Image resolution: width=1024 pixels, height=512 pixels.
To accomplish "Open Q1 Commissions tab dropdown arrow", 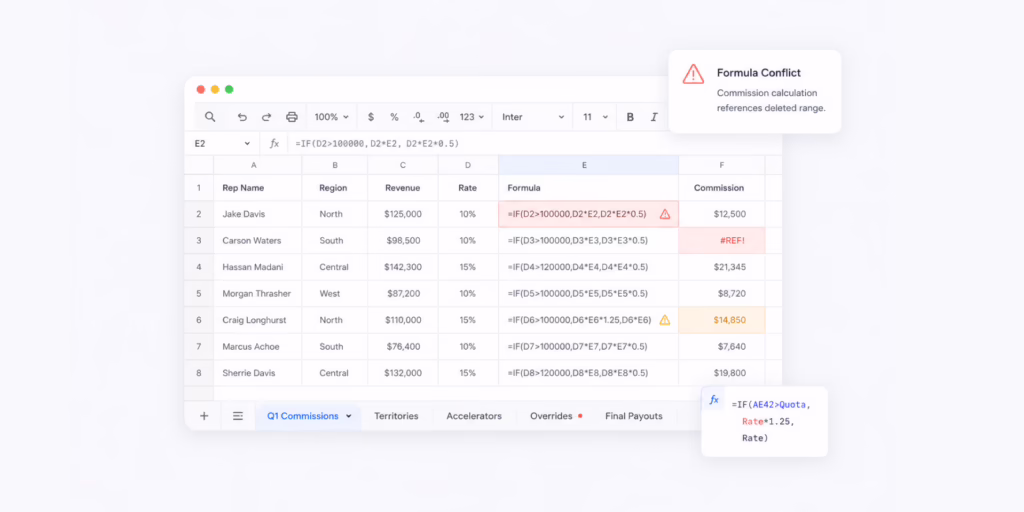I will pos(349,416).
